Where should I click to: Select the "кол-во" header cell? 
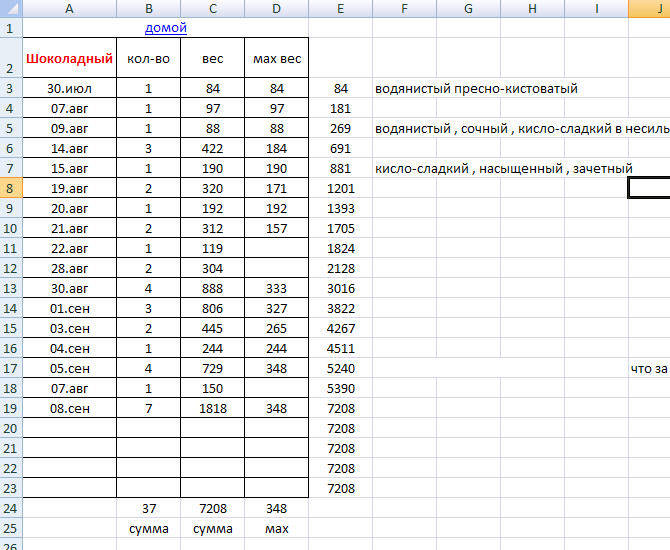148,59
